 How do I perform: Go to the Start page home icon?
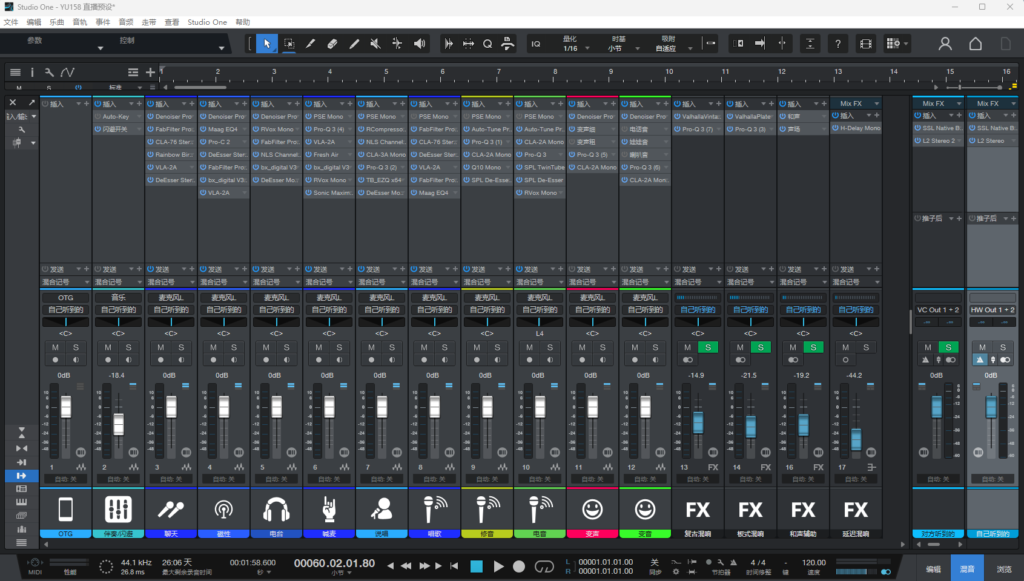point(975,44)
